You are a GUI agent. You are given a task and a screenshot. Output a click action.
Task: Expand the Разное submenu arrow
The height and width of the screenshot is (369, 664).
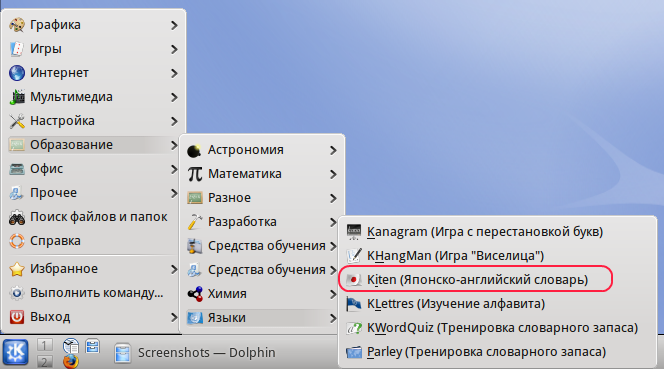[x=333, y=198]
